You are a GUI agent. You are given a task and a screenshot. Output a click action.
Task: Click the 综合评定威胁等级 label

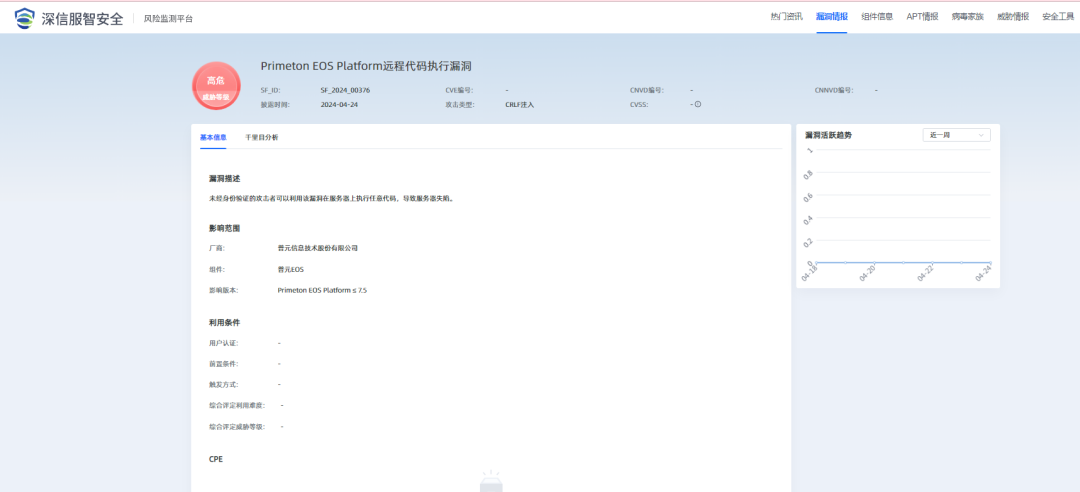pos(237,427)
